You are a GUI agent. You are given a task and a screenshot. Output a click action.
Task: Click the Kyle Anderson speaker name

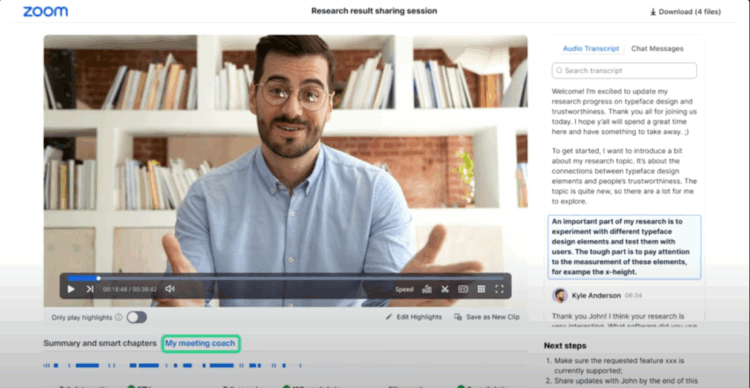click(596, 296)
